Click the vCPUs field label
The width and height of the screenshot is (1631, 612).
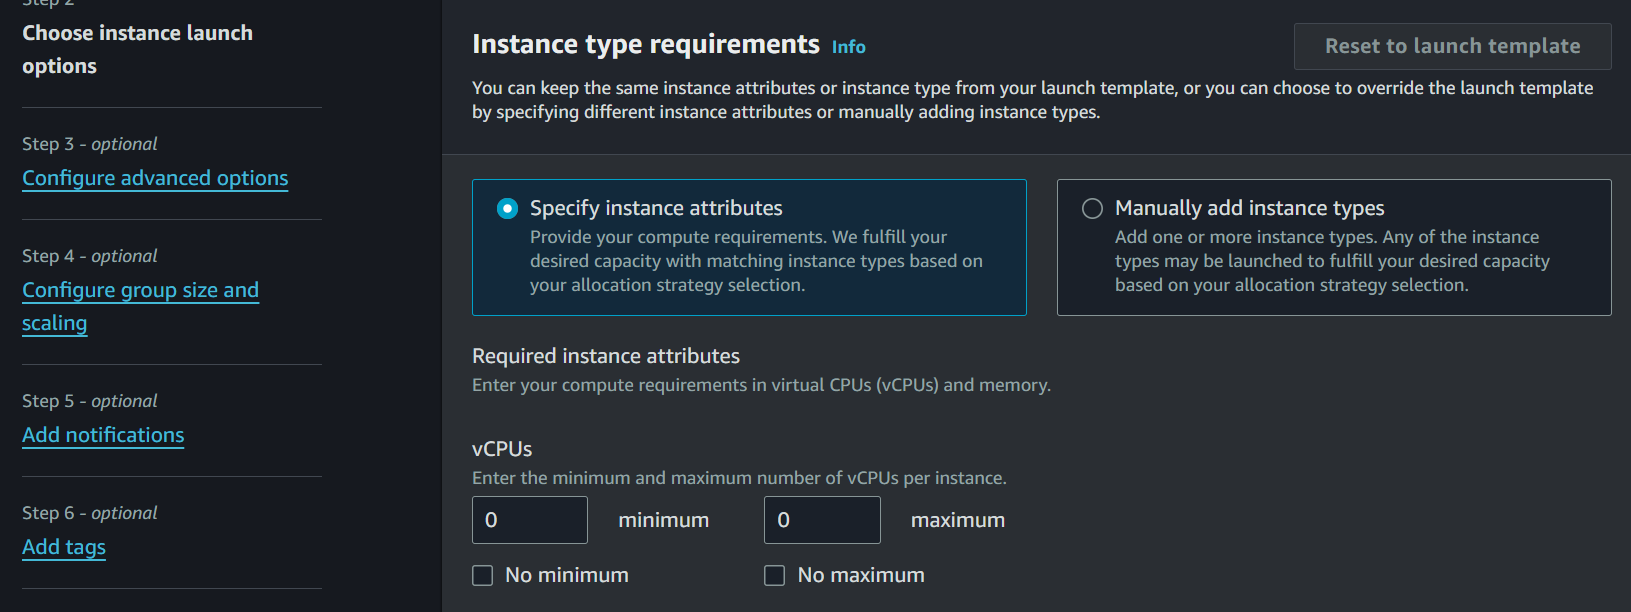coord(502,449)
